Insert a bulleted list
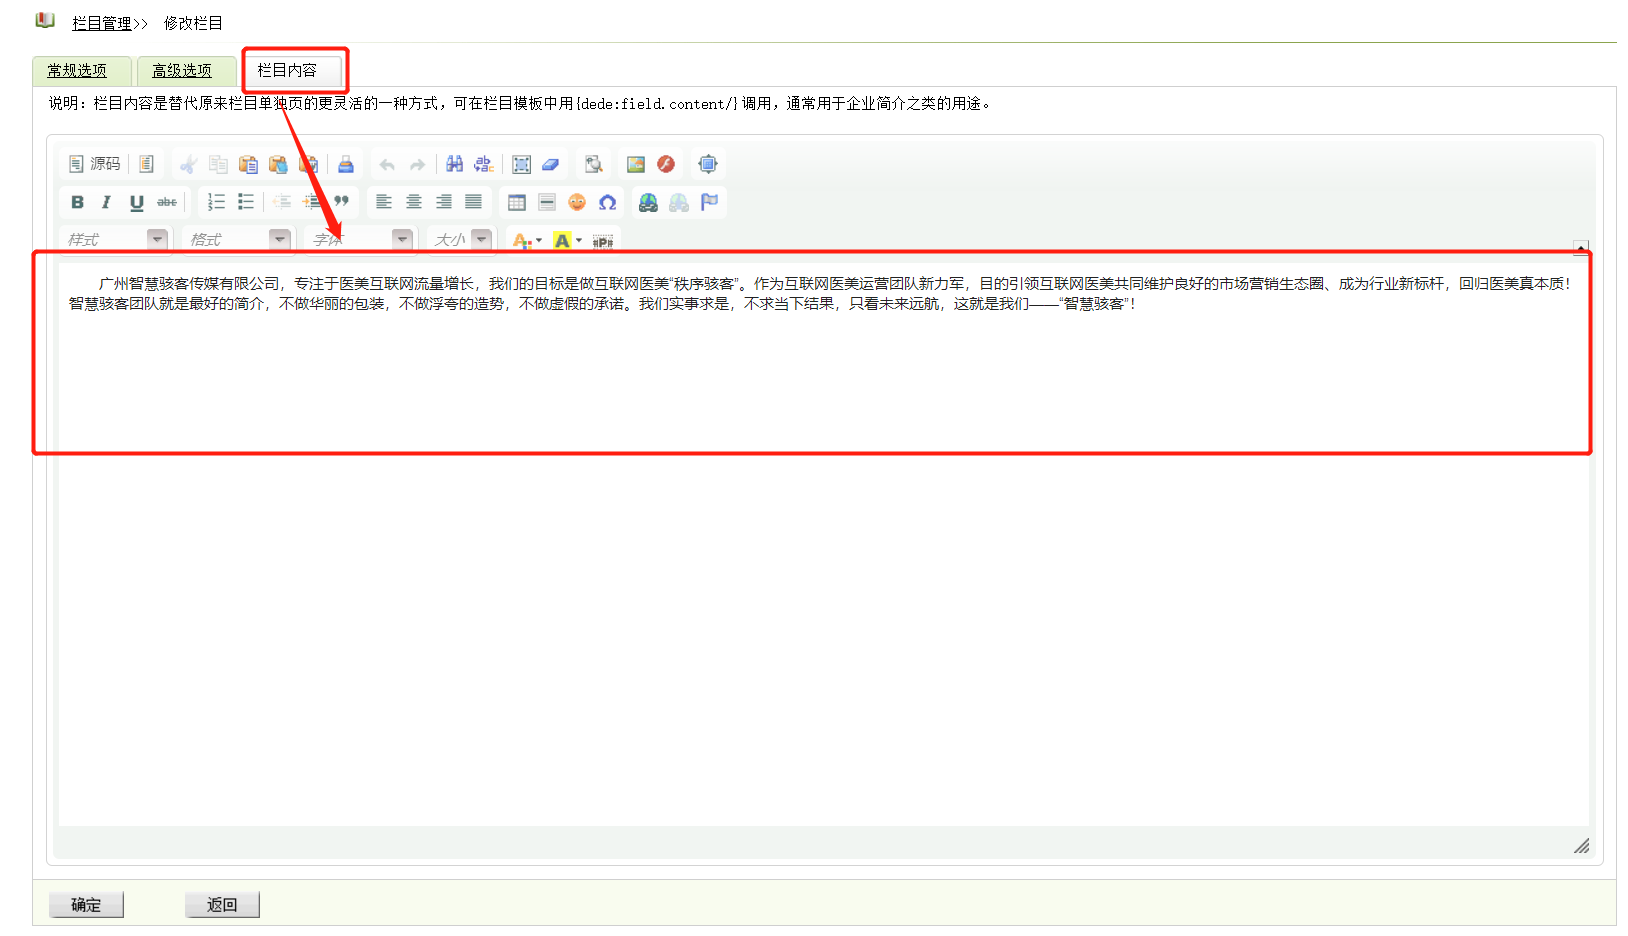This screenshot has height=936, width=1628. click(246, 202)
